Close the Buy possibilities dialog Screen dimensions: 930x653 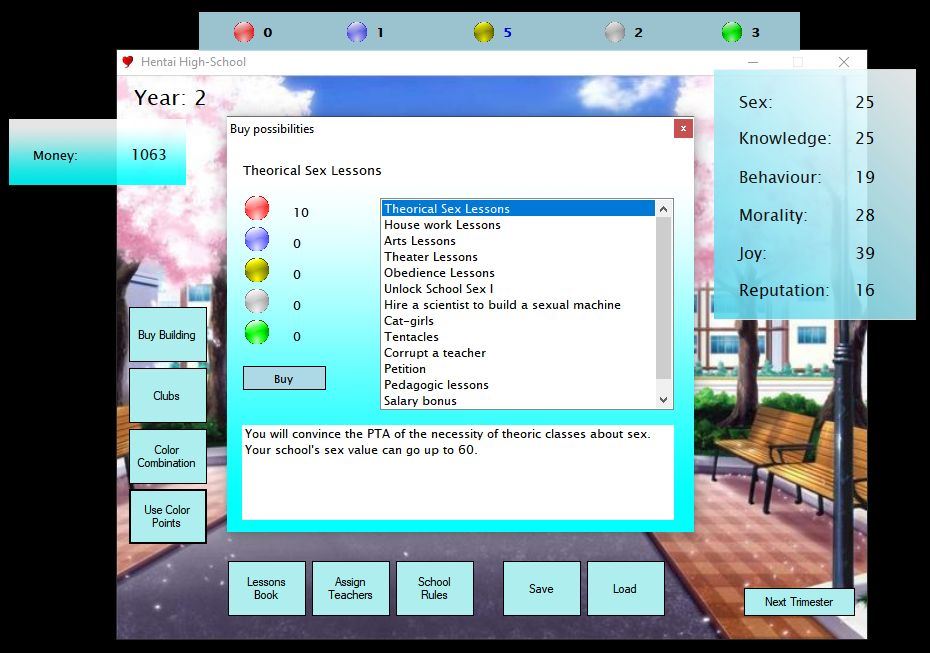click(x=683, y=129)
